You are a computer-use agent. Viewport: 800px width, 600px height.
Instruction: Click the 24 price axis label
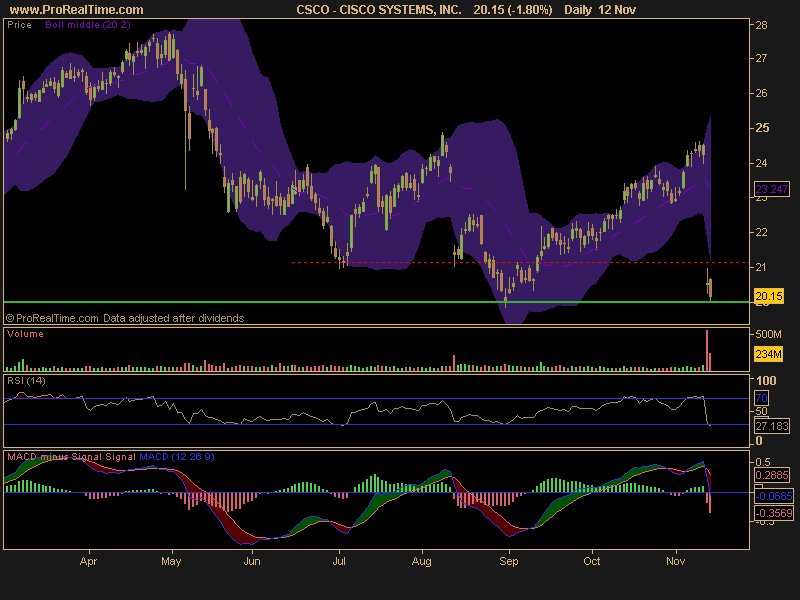coord(762,163)
